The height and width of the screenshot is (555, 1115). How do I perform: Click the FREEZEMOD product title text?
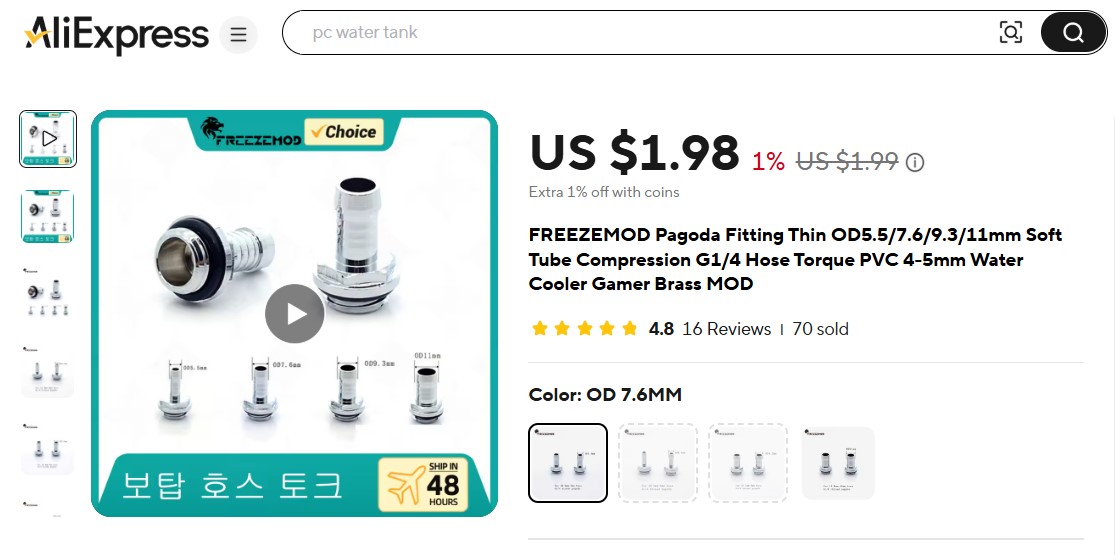point(795,260)
